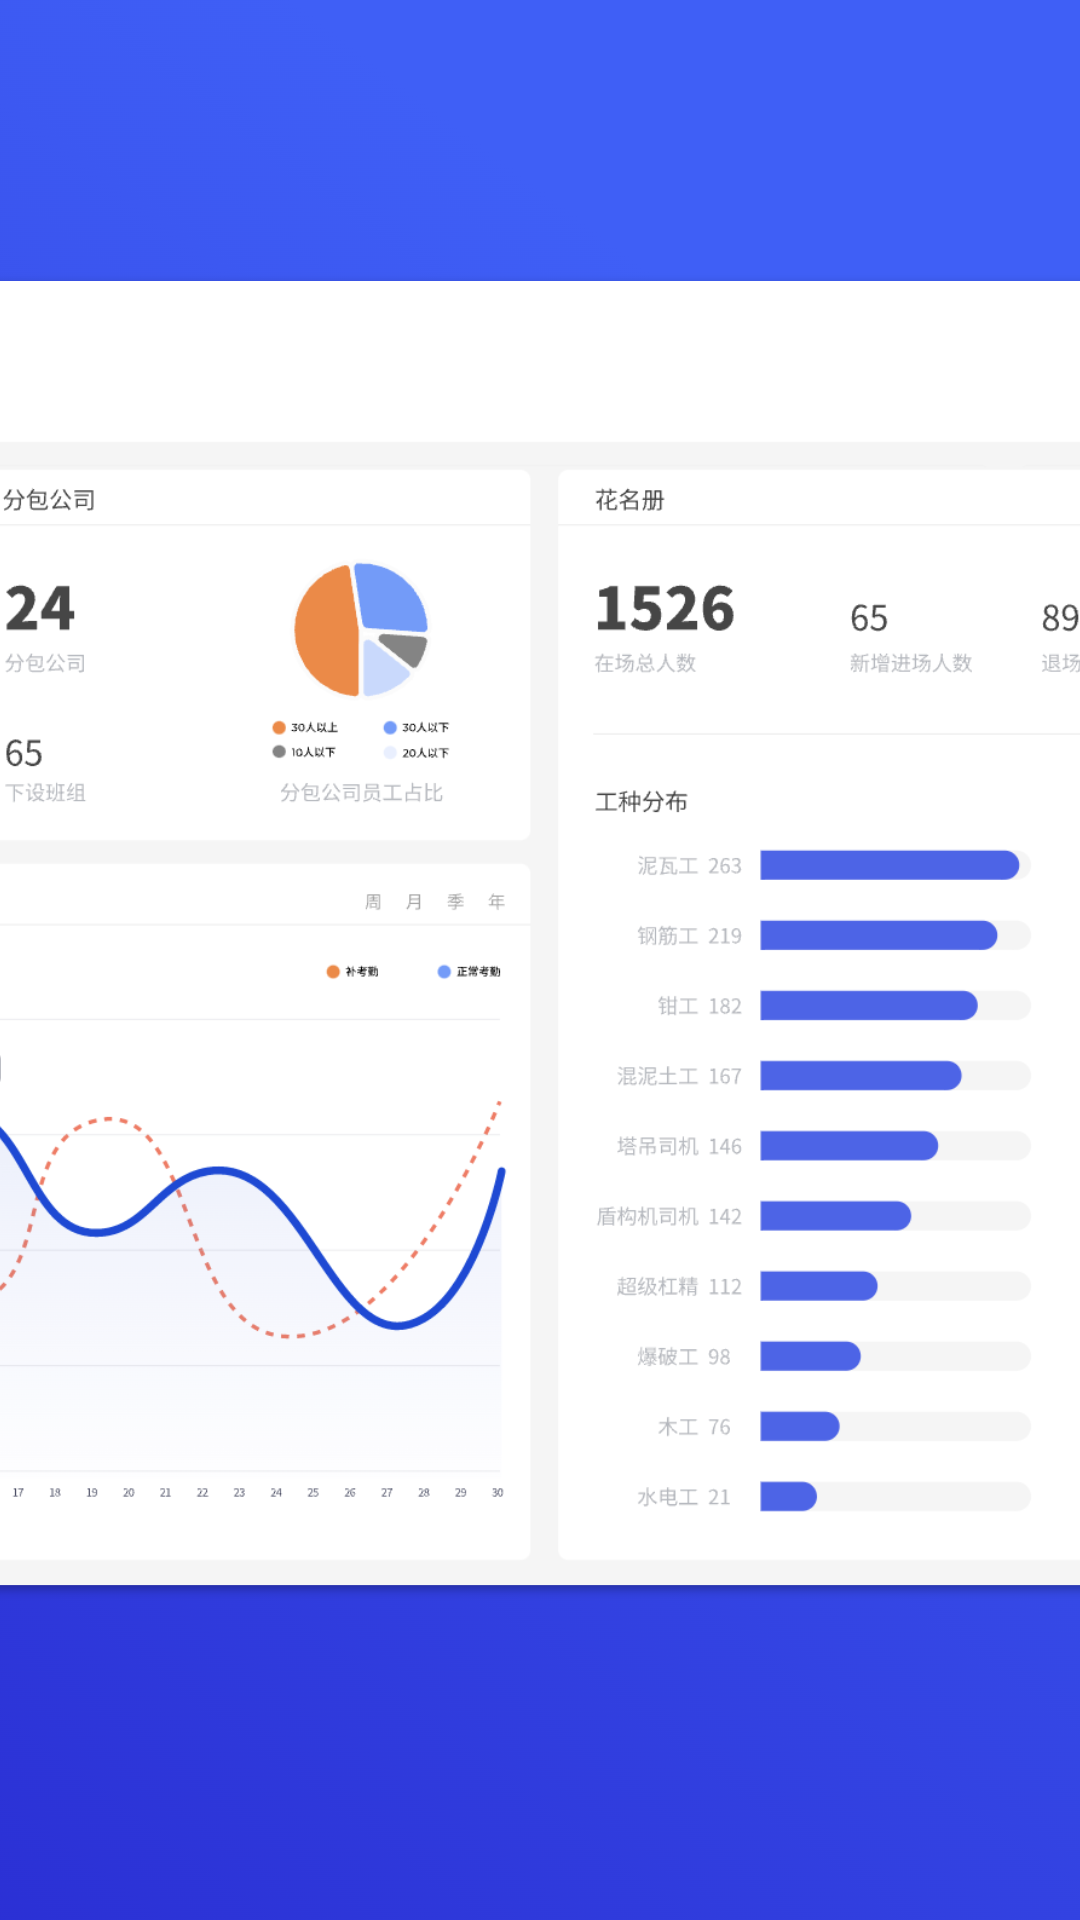Switch chart to 月 view
The width and height of the screenshot is (1080, 1920).
414,902
